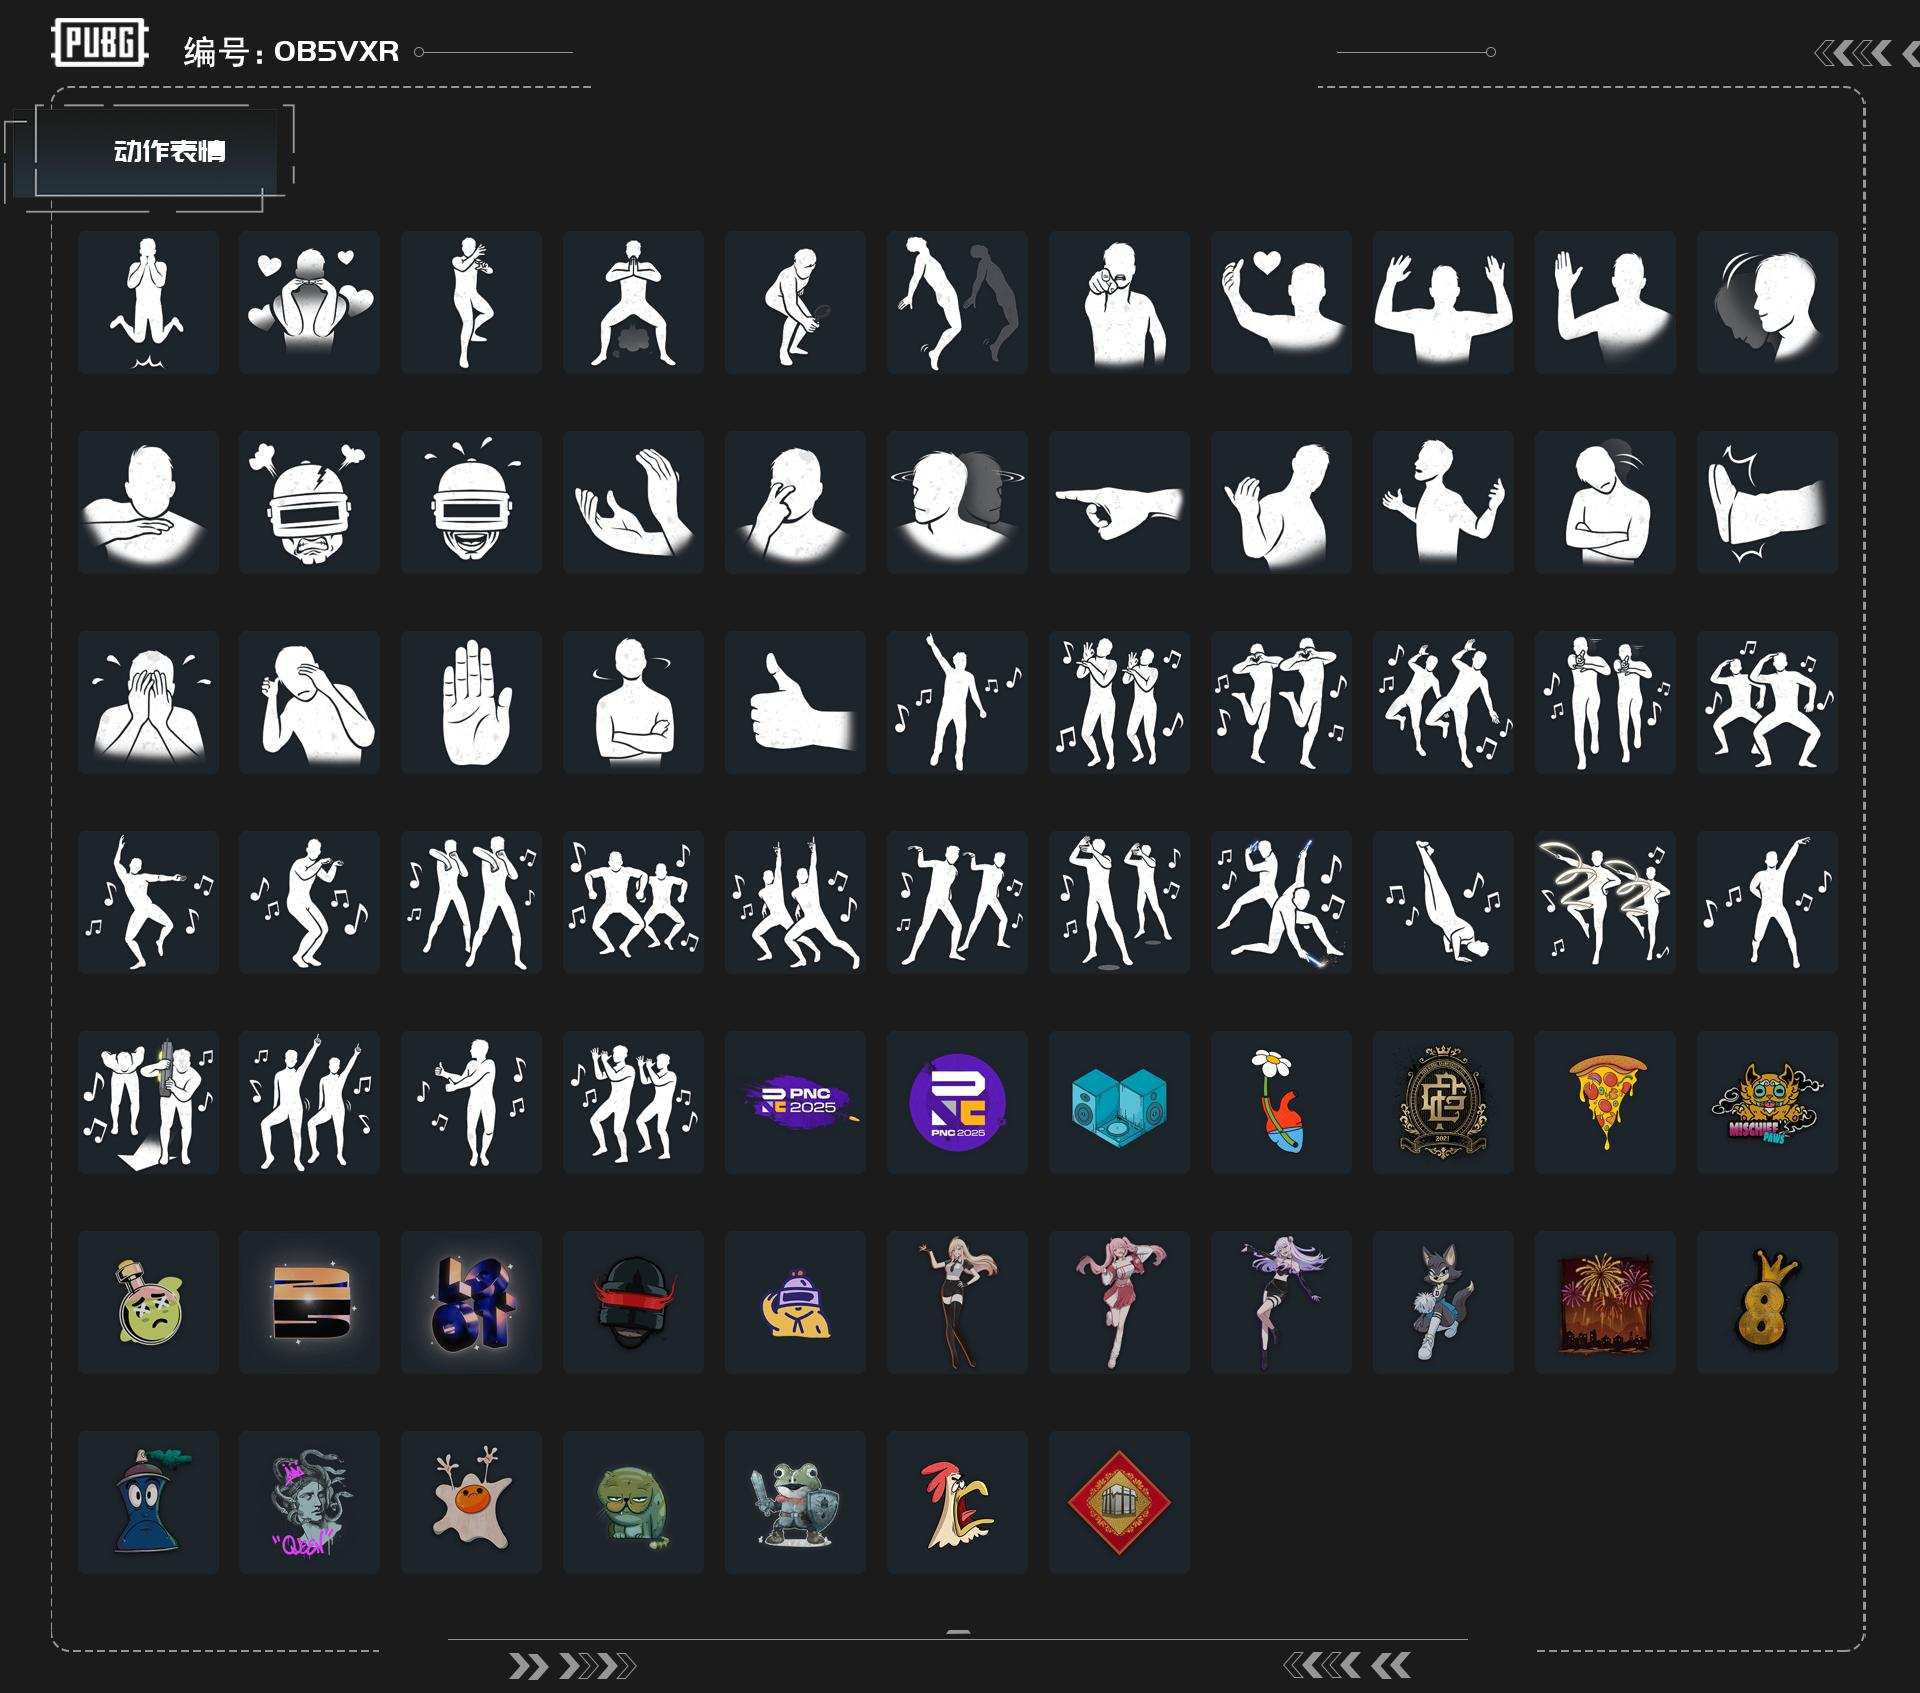Viewport: 1920px width, 1693px height.
Task: Choose the red diamond building spray
Action: coord(1119,1502)
